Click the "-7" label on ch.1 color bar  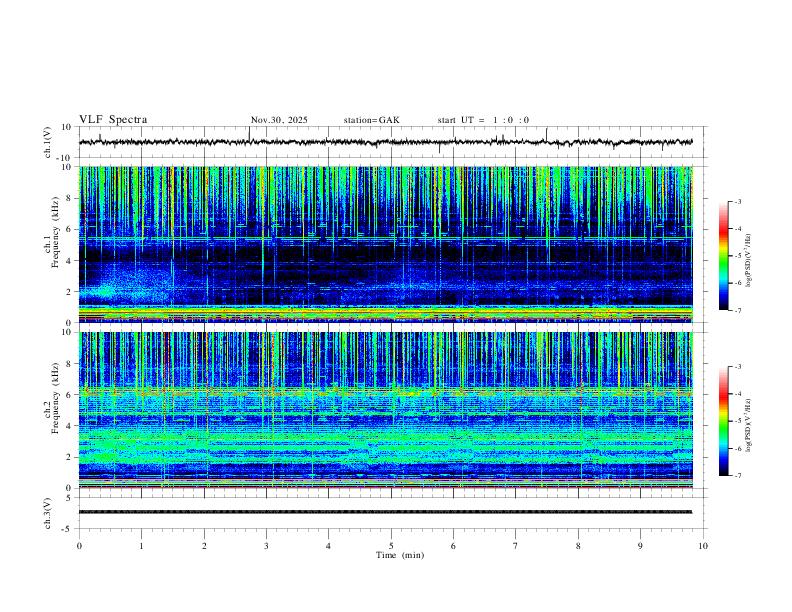[x=738, y=311]
